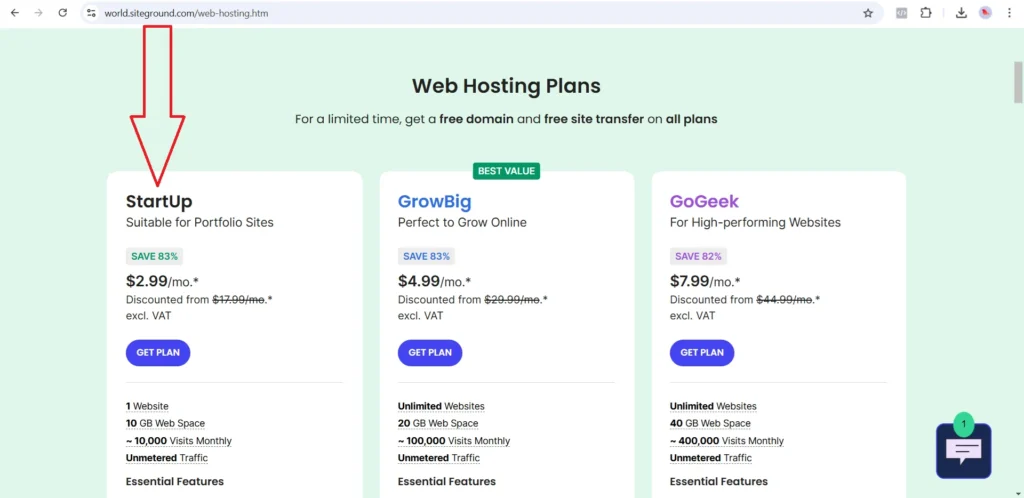This screenshot has height=498, width=1024.
Task: Click the chat notification badge
Action: (x=963, y=424)
